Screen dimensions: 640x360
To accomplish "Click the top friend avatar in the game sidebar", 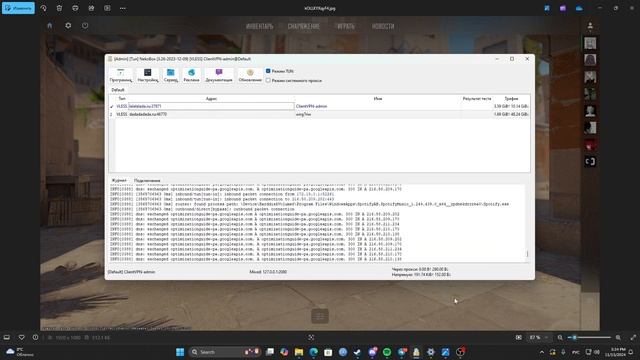I will click(x=590, y=43).
